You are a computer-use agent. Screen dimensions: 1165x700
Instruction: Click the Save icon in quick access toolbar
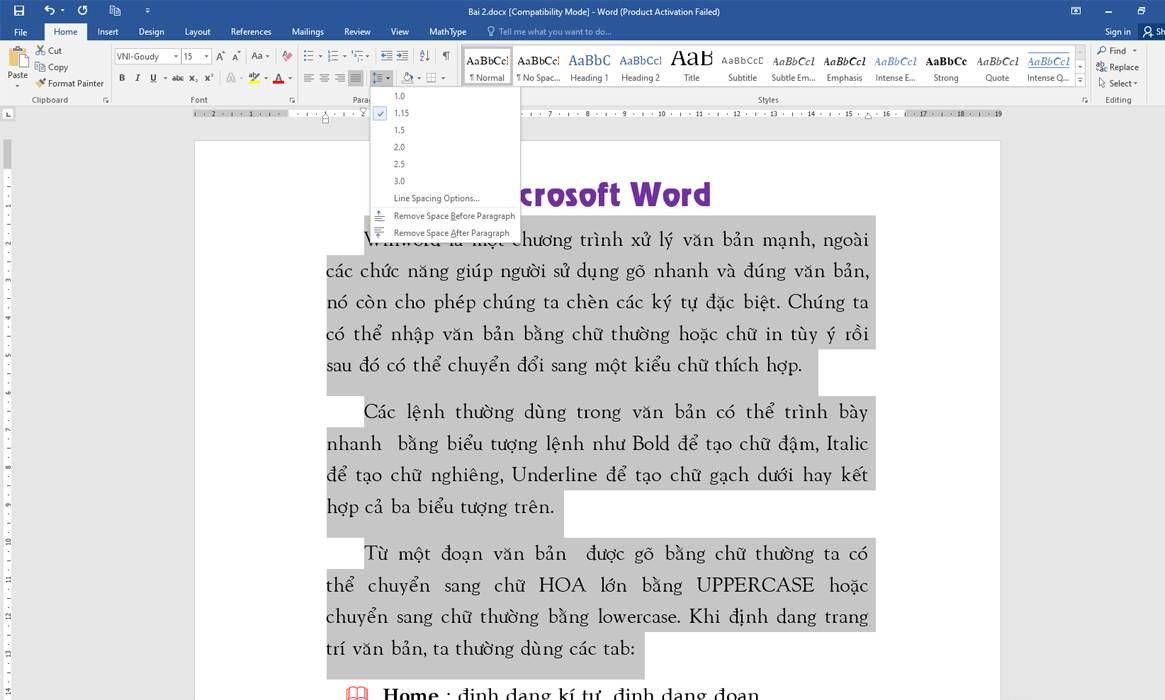click(19, 10)
